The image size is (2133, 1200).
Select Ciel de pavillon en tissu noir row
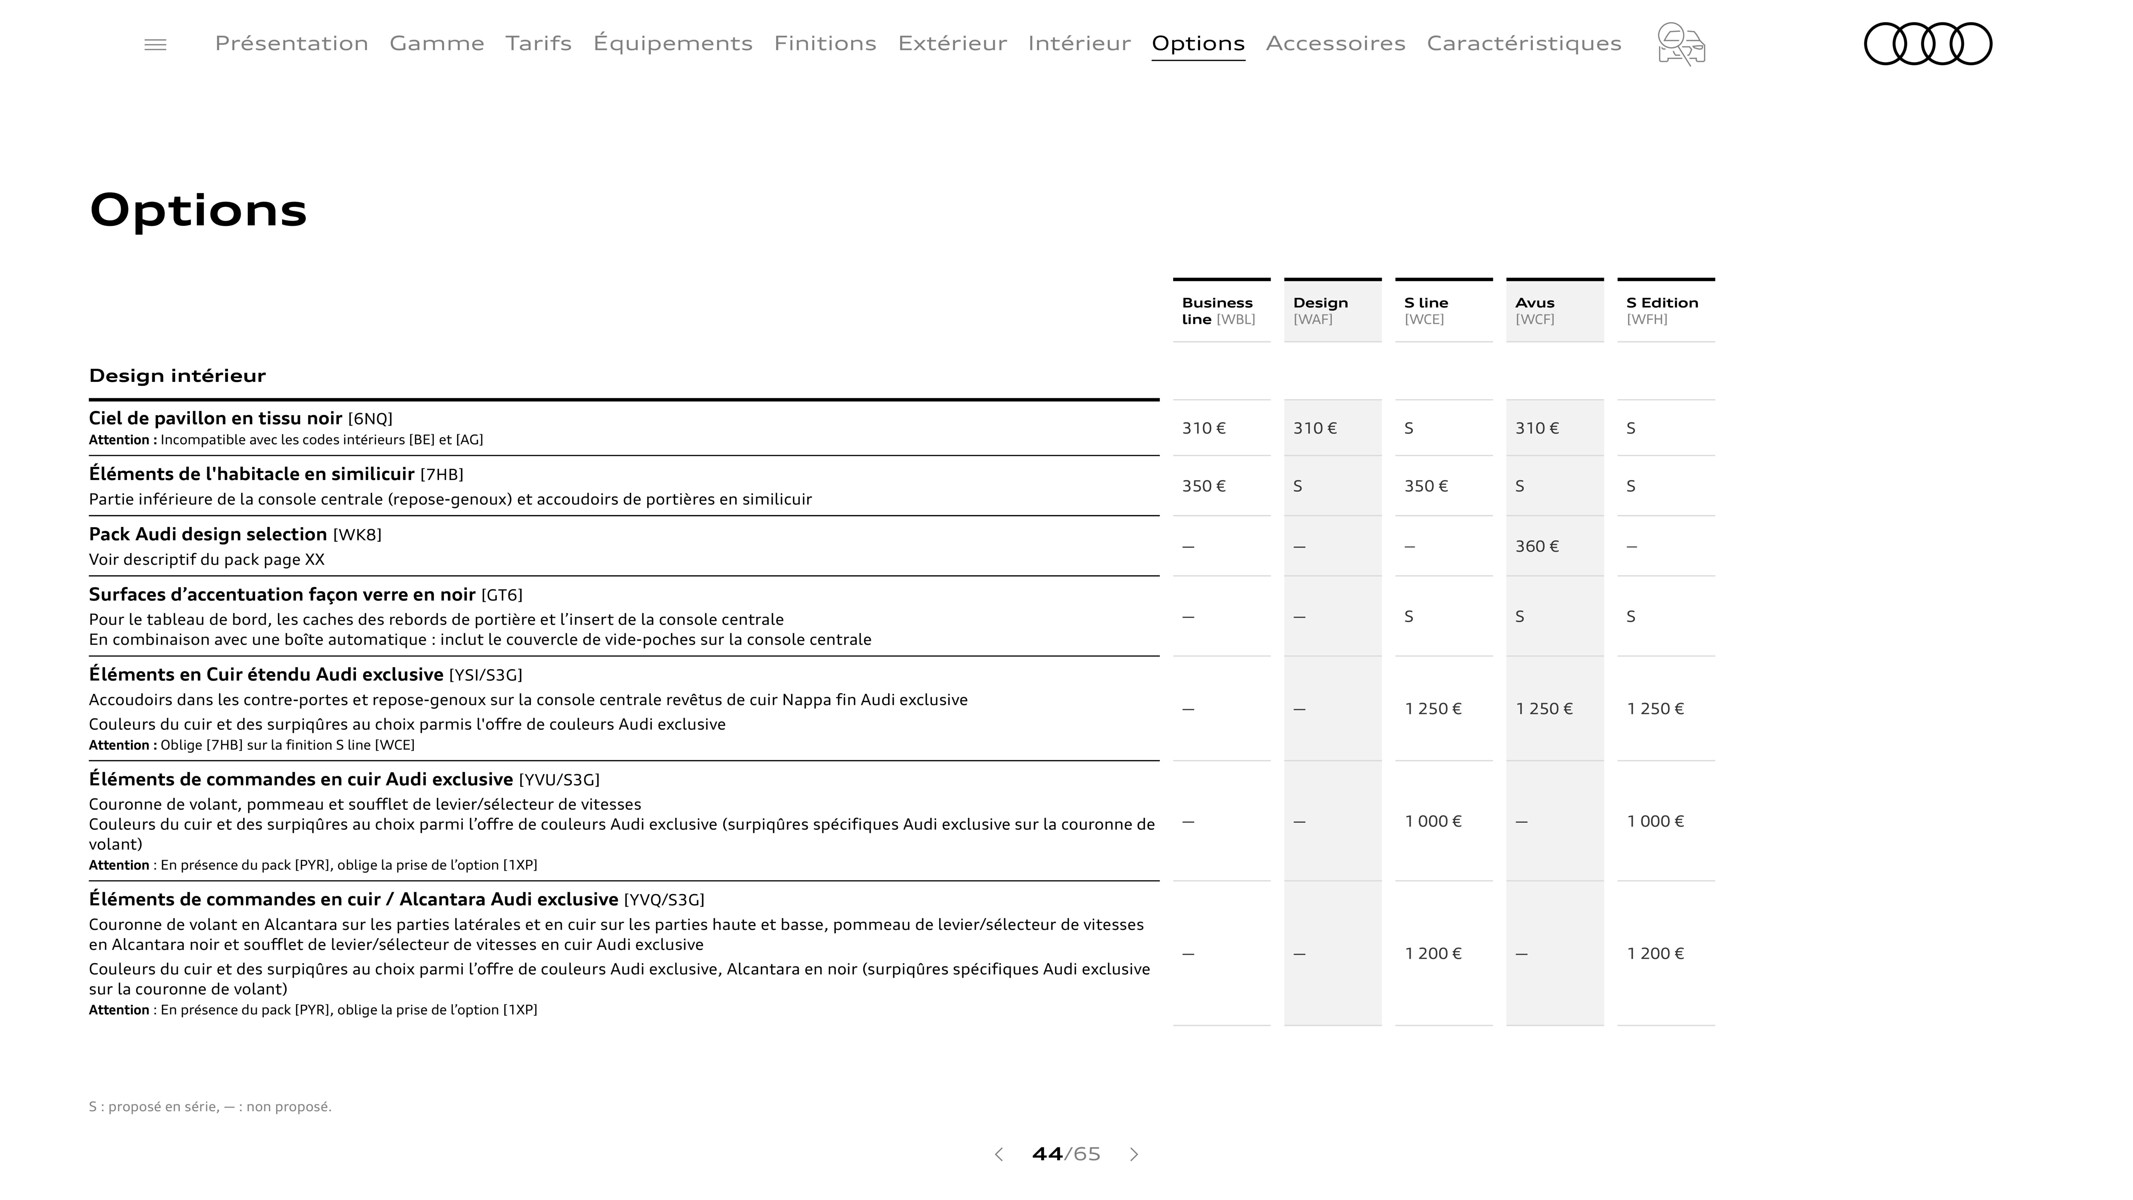tap(624, 428)
